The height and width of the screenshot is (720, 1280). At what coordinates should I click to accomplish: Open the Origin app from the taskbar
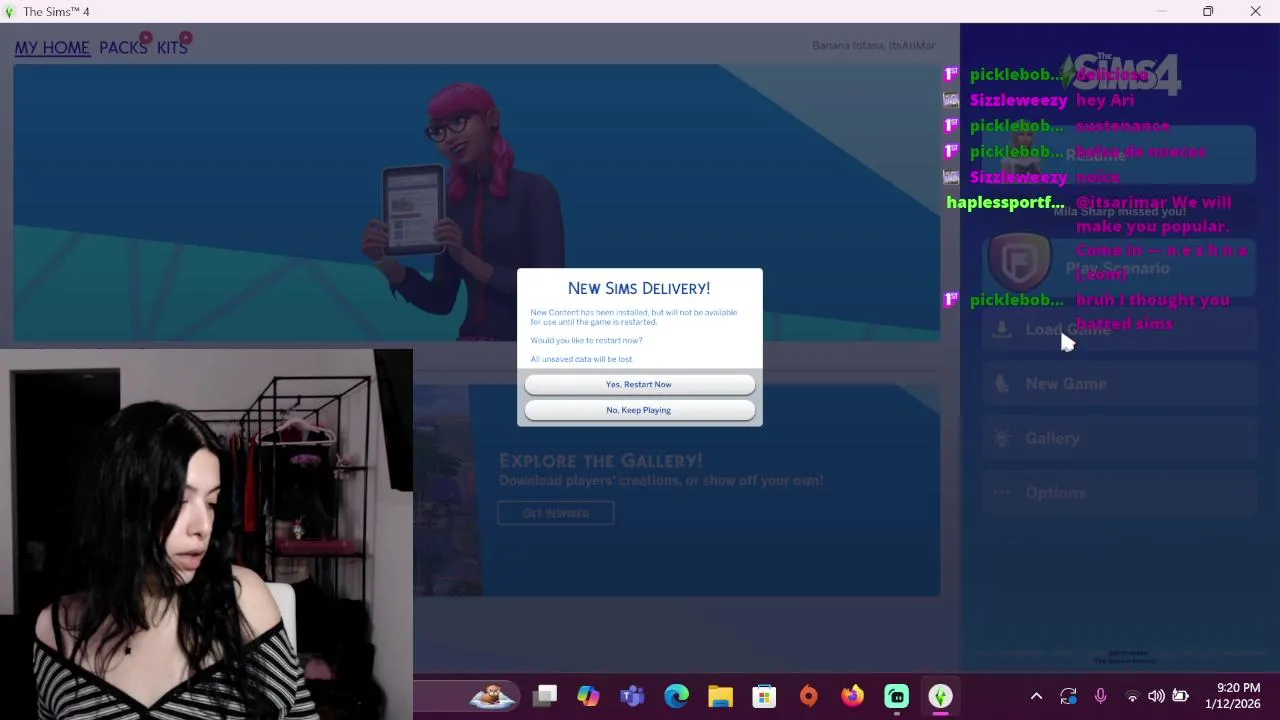808,696
